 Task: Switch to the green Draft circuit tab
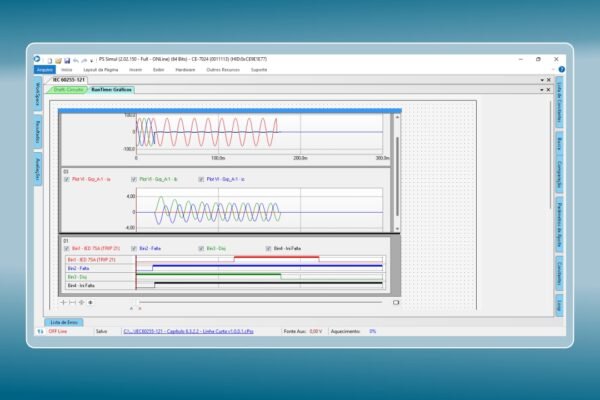pos(68,90)
